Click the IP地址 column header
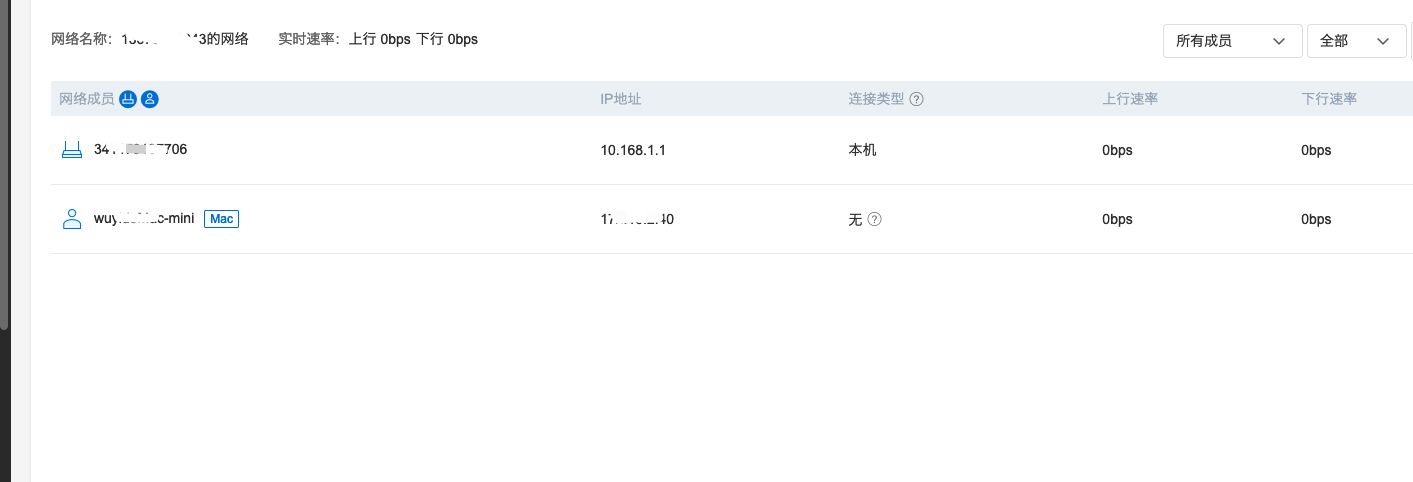 click(x=620, y=99)
